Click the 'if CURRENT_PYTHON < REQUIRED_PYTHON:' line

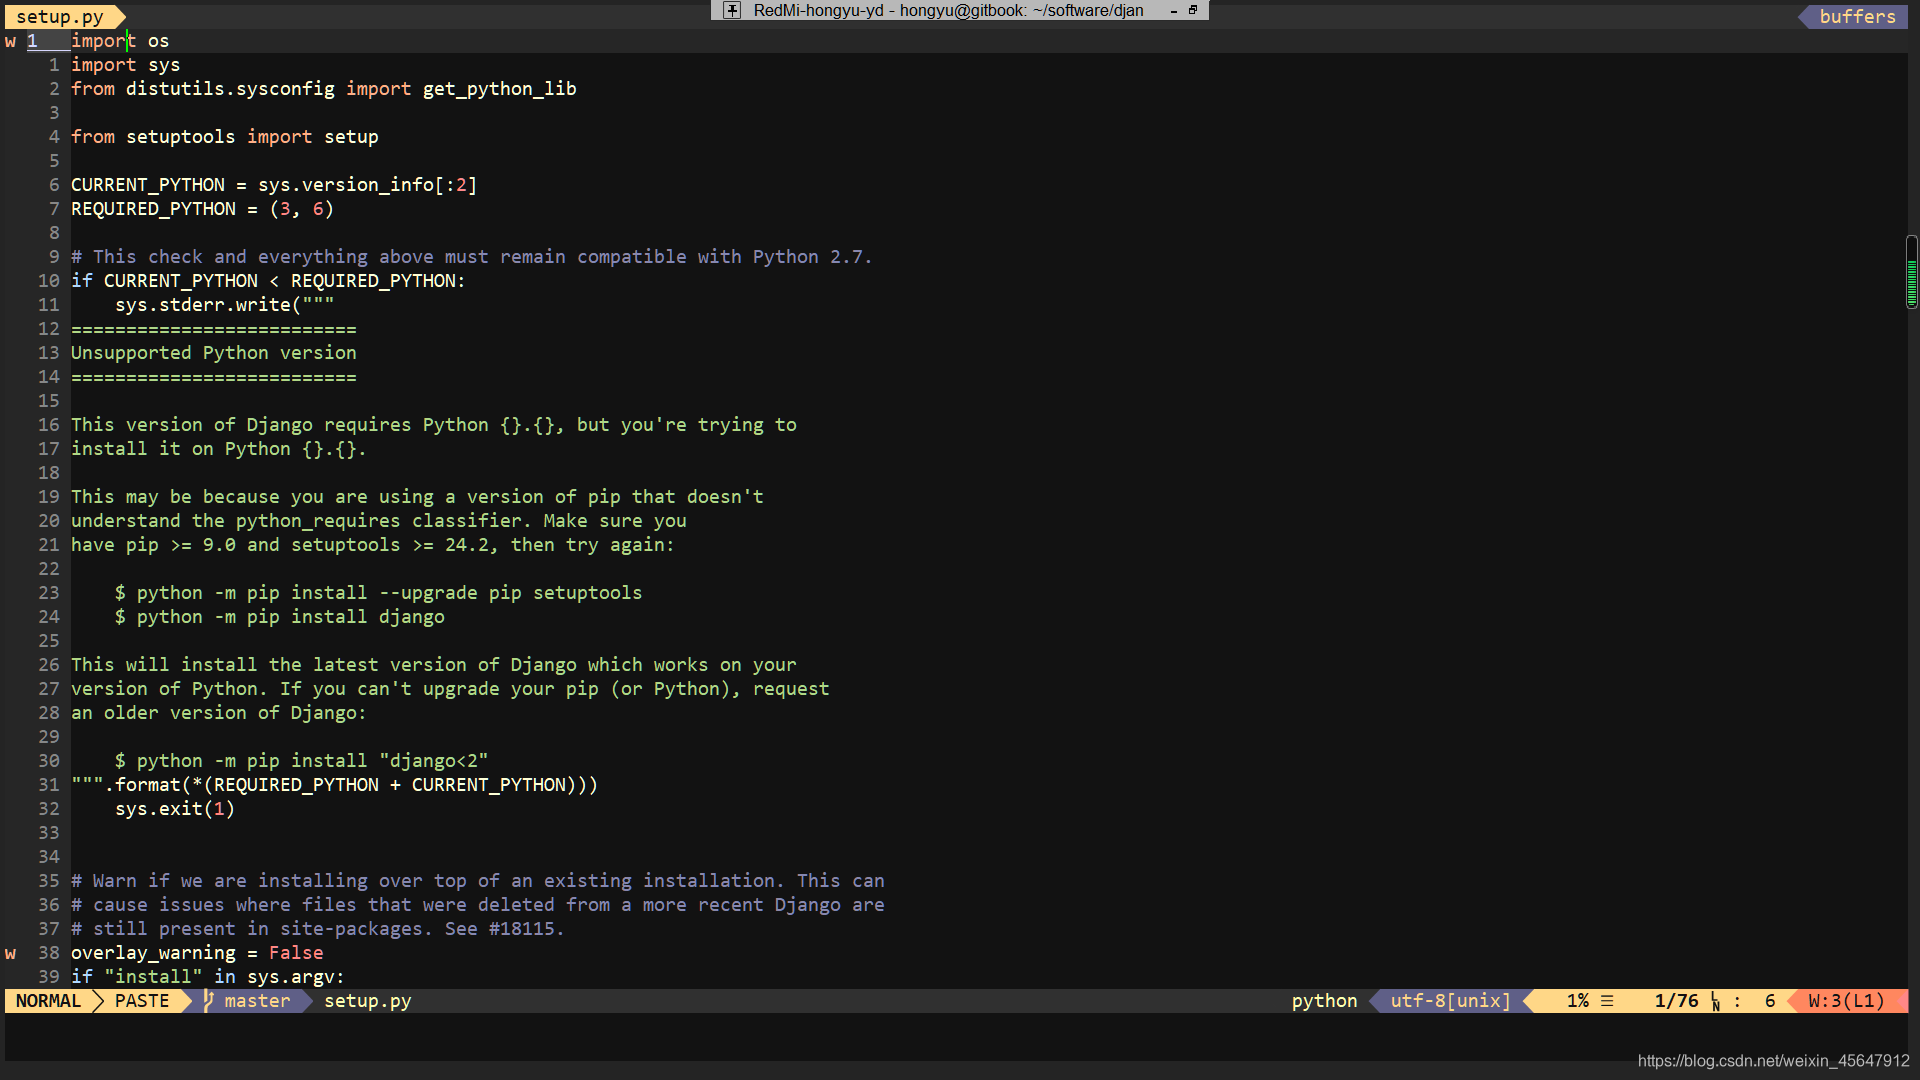(x=268, y=281)
